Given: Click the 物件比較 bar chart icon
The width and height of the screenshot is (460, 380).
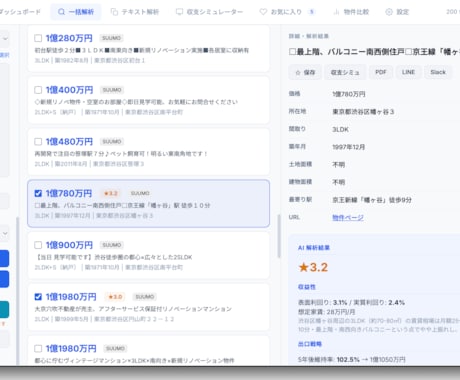Looking at the screenshot, I should (336, 12).
